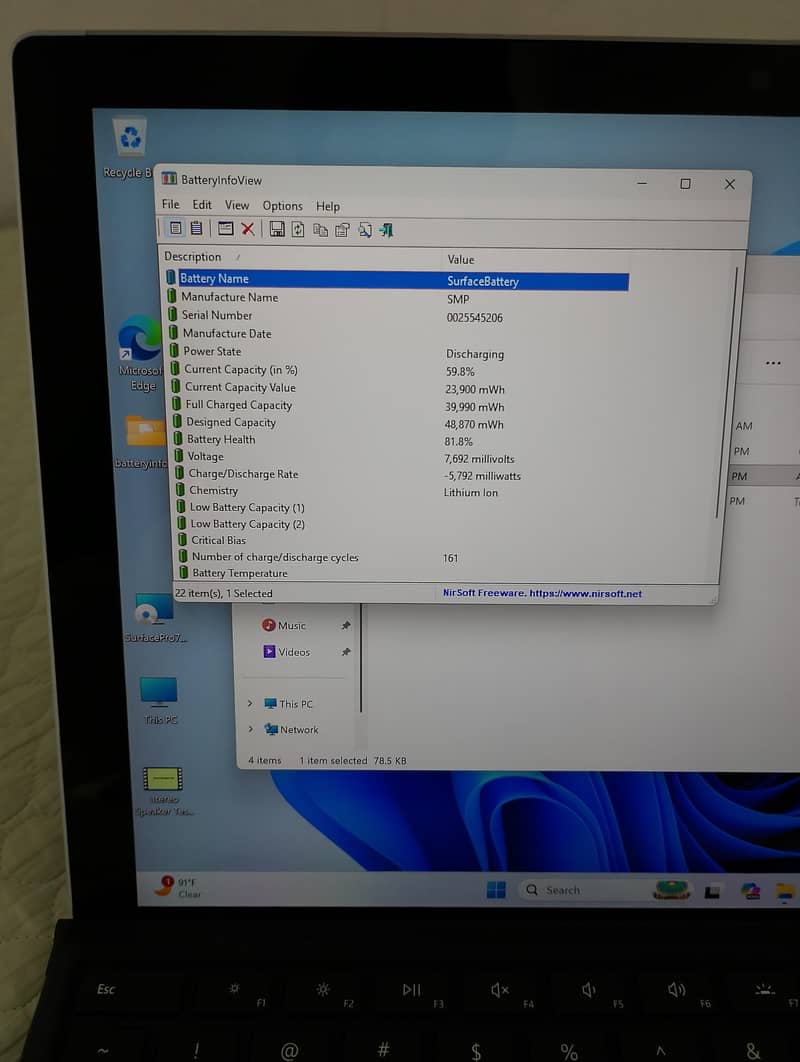The width and height of the screenshot is (800, 1062).
Task: Click the BatteryInfoView title bar icon
Action: (x=169, y=179)
